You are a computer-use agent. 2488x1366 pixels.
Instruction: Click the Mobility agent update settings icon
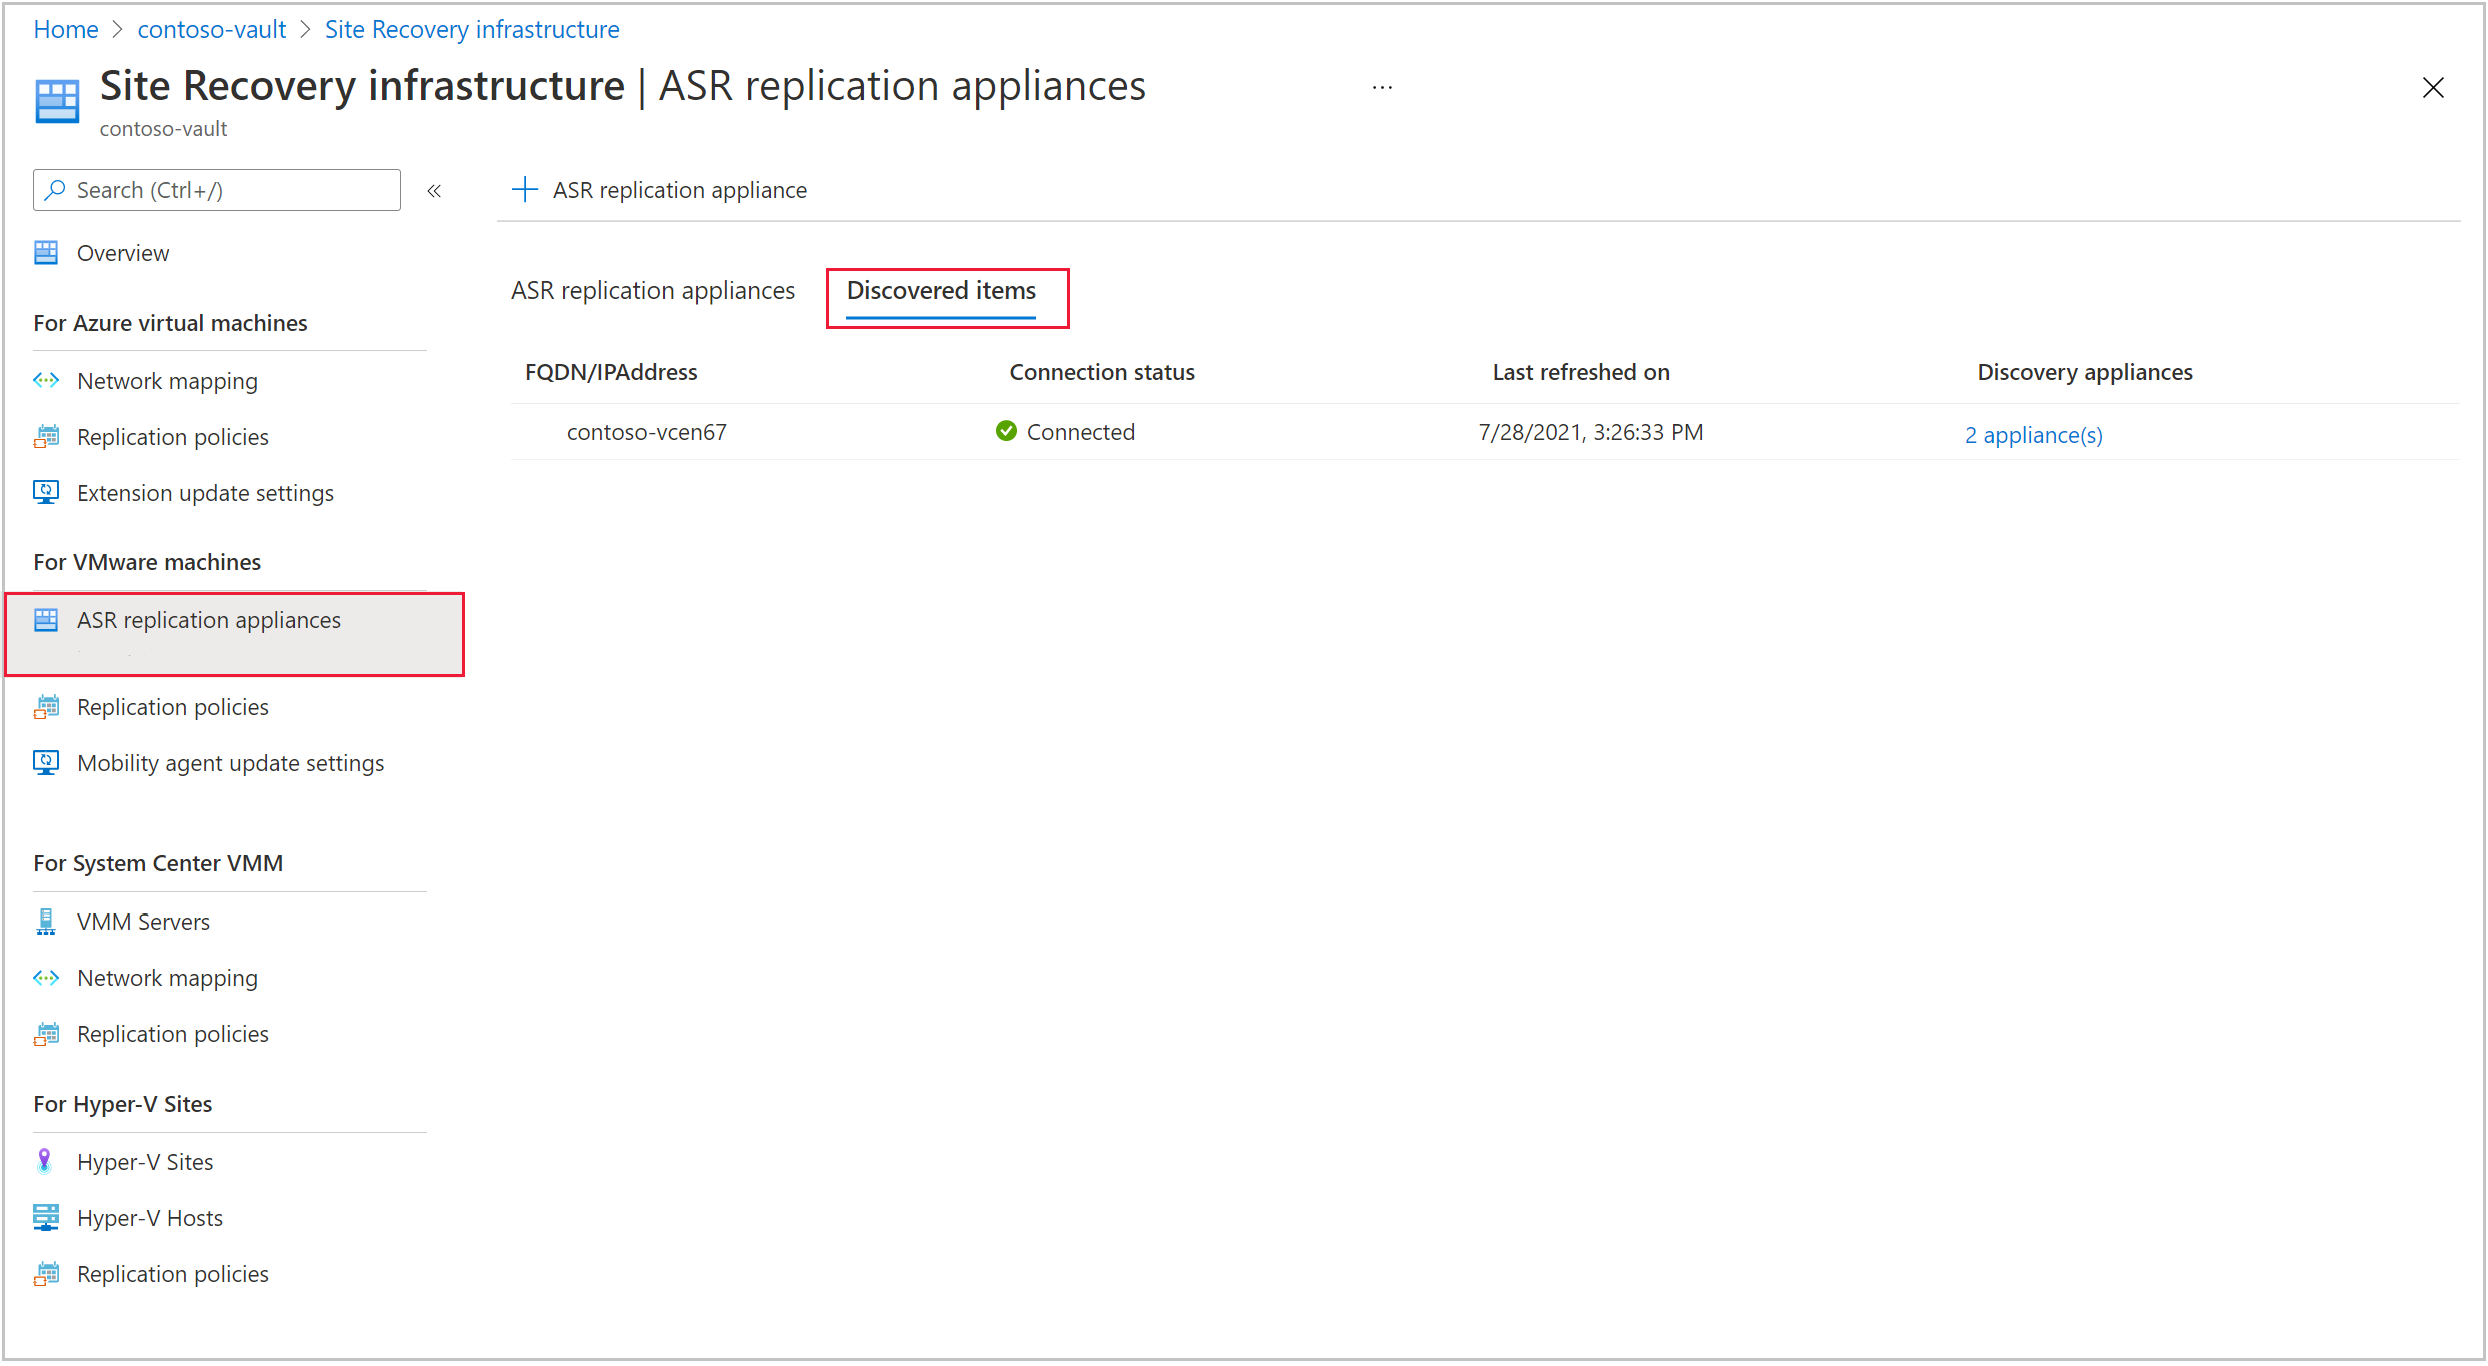tap(45, 762)
